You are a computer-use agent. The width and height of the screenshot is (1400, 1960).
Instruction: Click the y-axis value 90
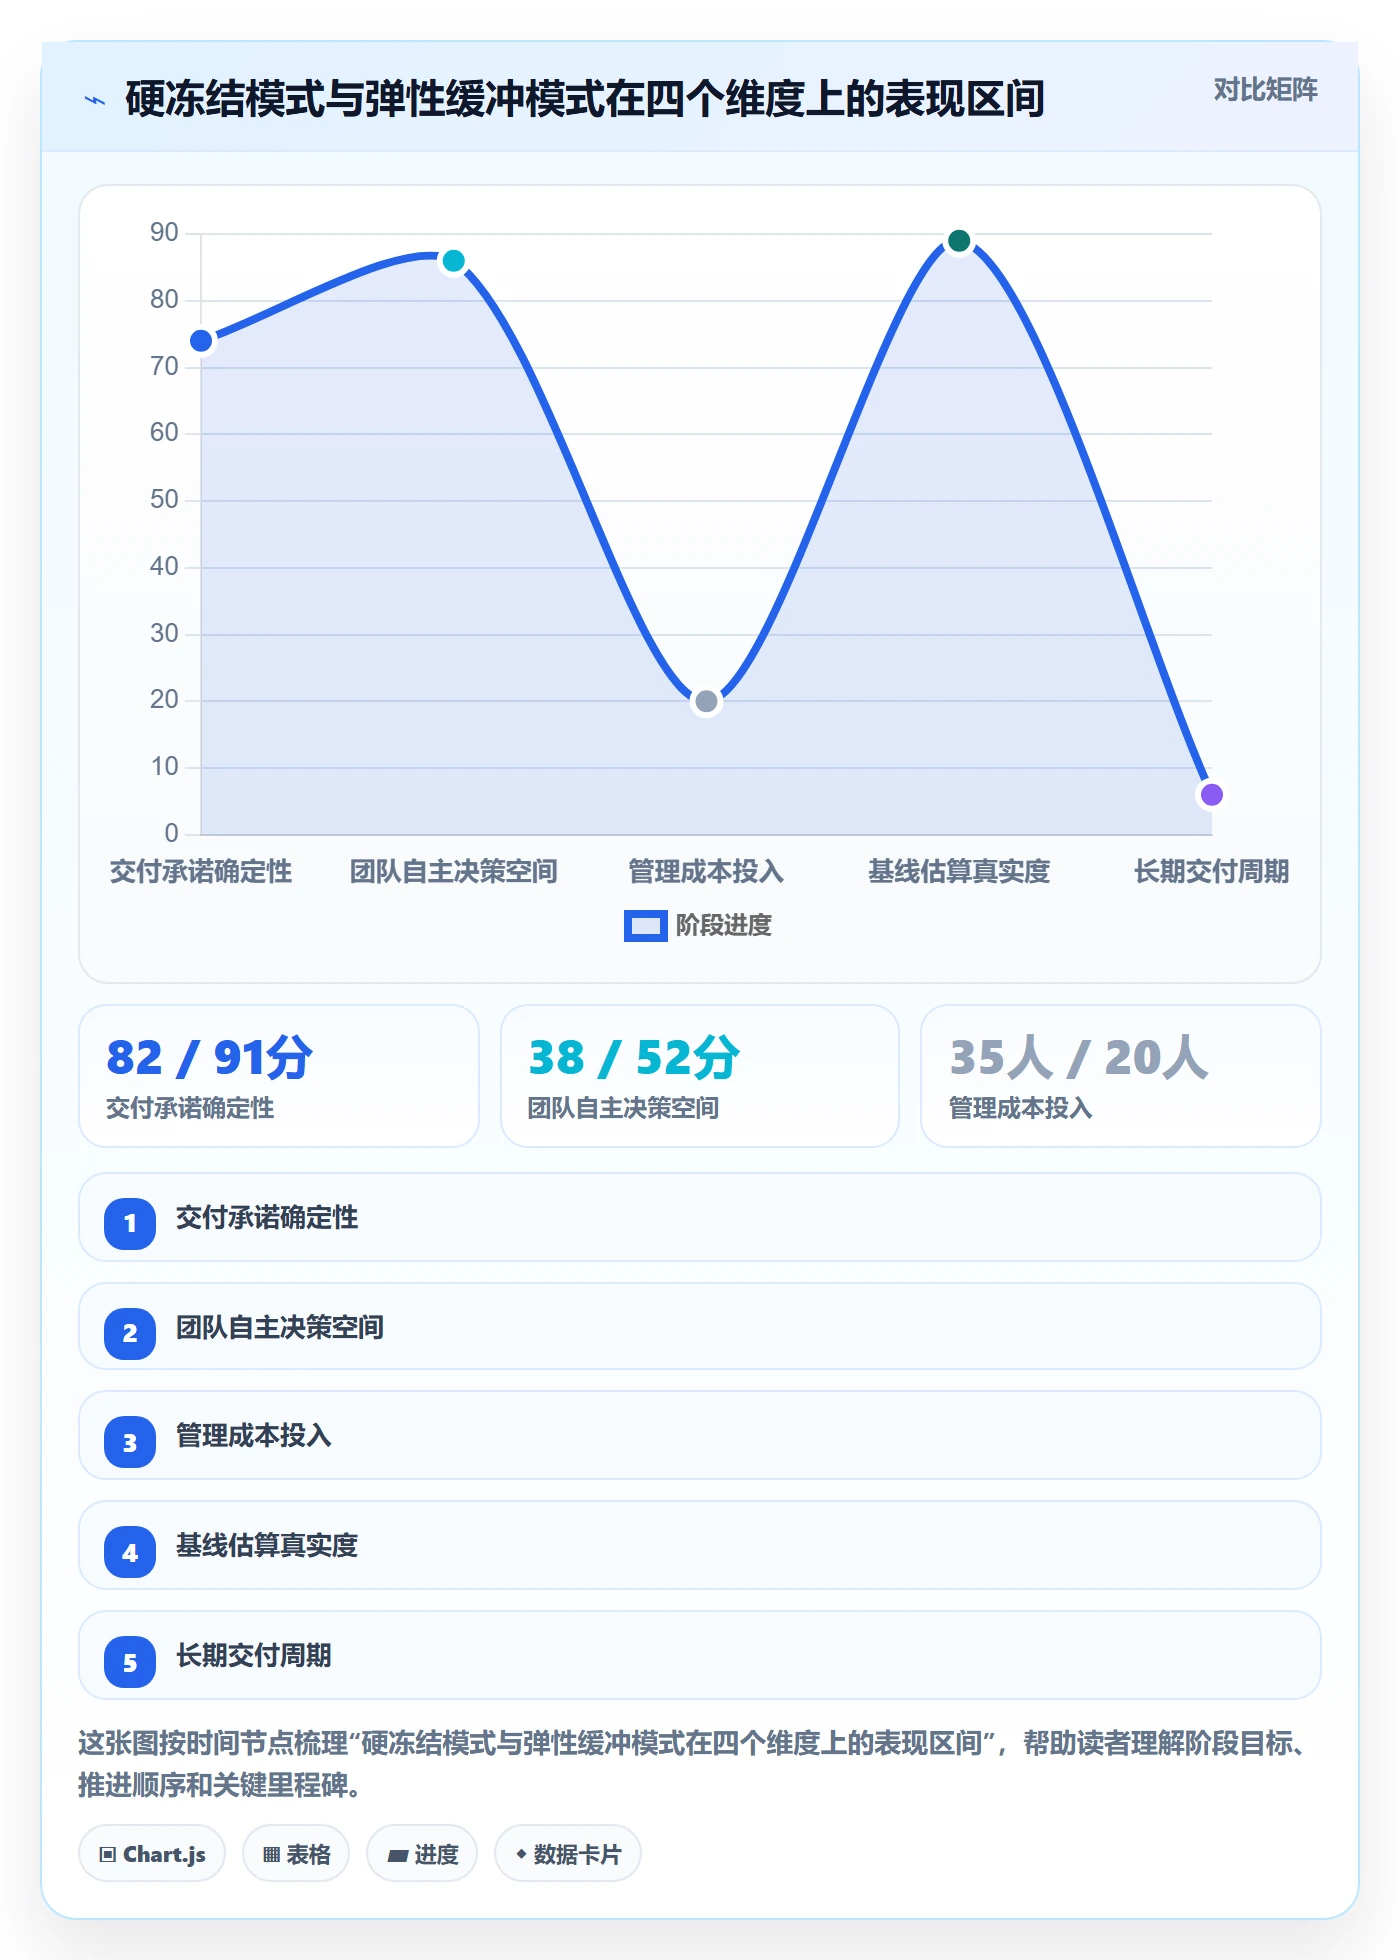[x=164, y=233]
